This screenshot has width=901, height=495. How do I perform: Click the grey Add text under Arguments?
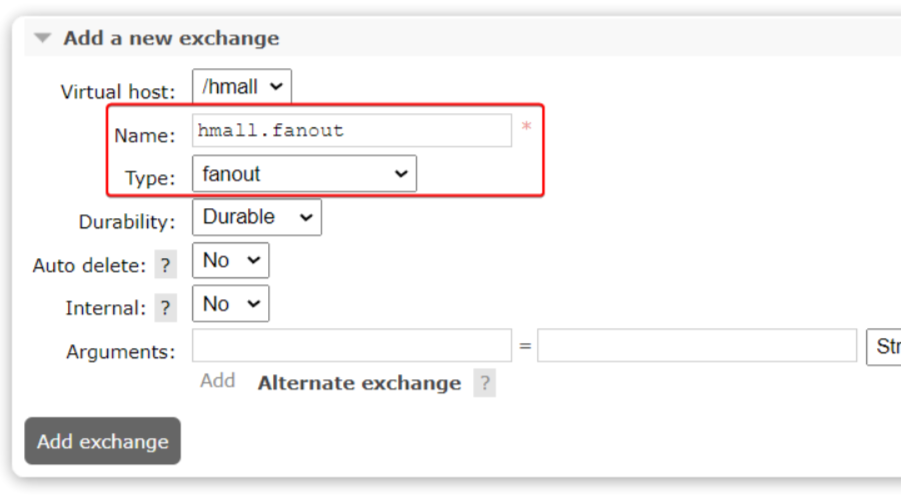[217, 381]
